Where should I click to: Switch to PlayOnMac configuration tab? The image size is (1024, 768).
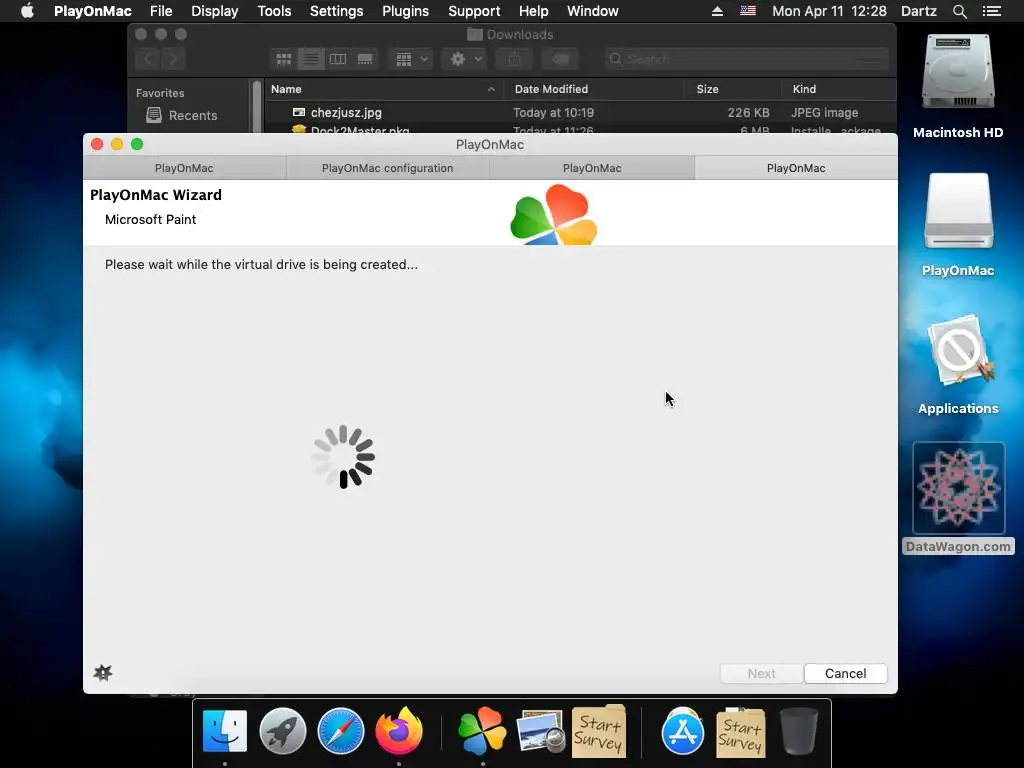[x=387, y=168]
